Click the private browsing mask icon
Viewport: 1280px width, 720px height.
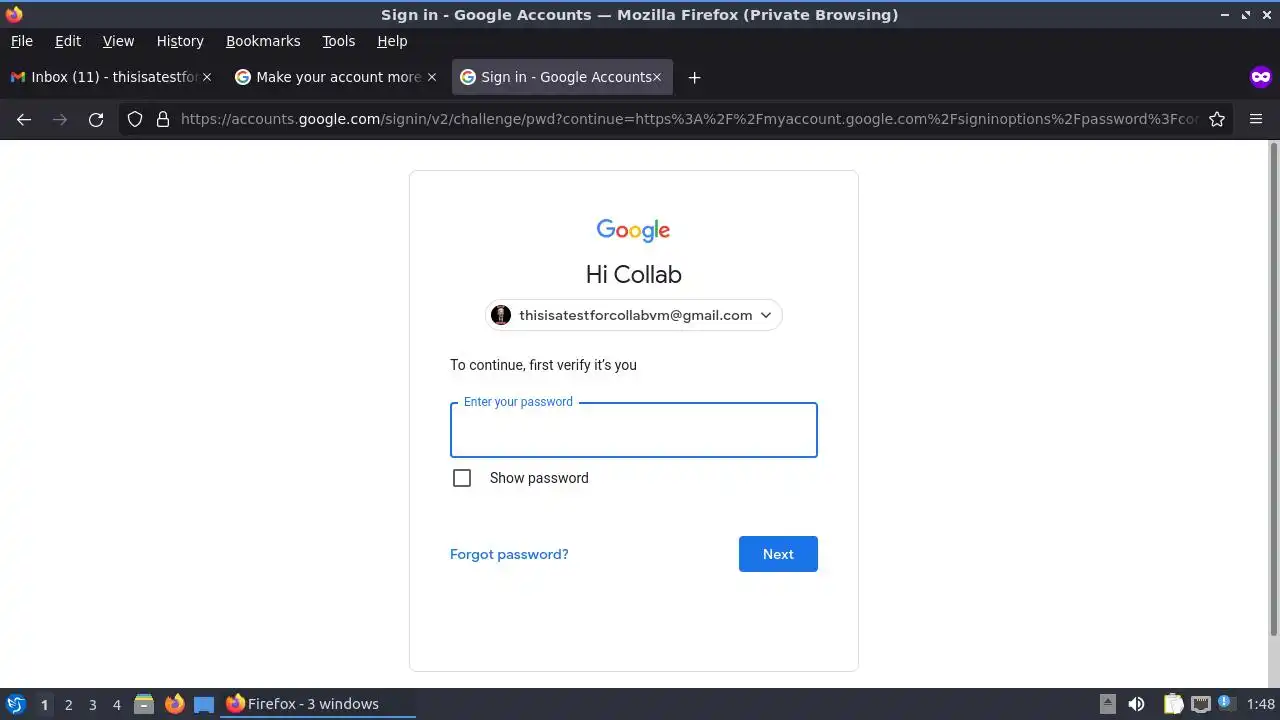[x=1261, y=77]
